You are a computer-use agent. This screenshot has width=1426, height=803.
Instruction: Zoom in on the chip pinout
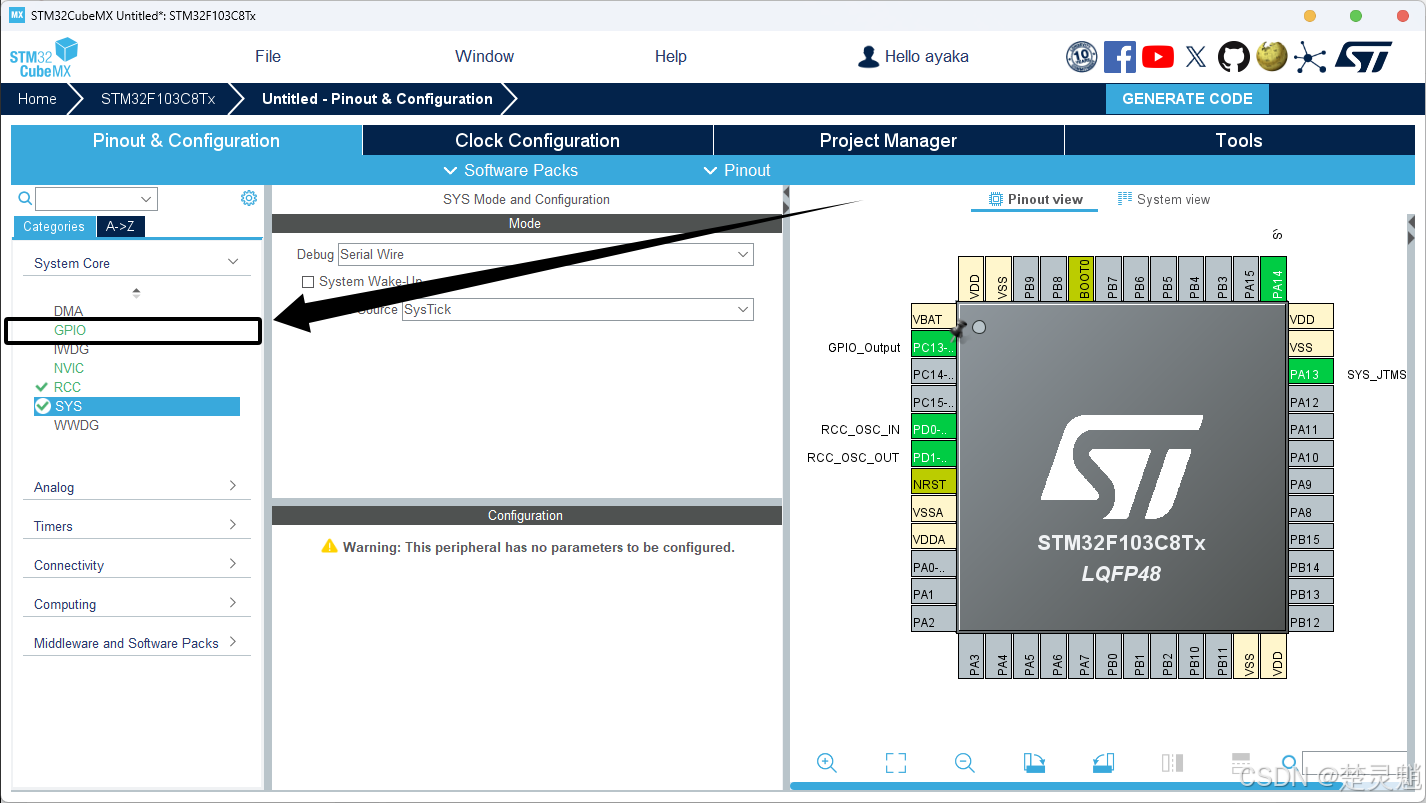(826, 763)
